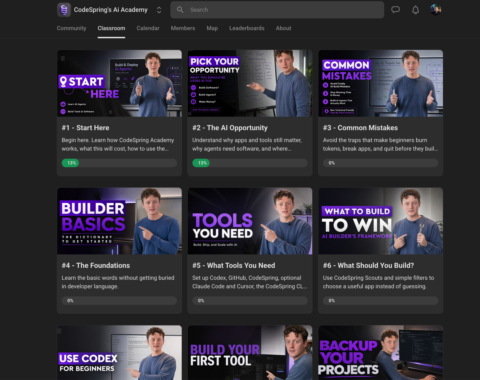Image resolution: width=480 pixels, height=380 pixels.
Task: Click the progress bar of Start Here course
Action: (x=119, y=163)
